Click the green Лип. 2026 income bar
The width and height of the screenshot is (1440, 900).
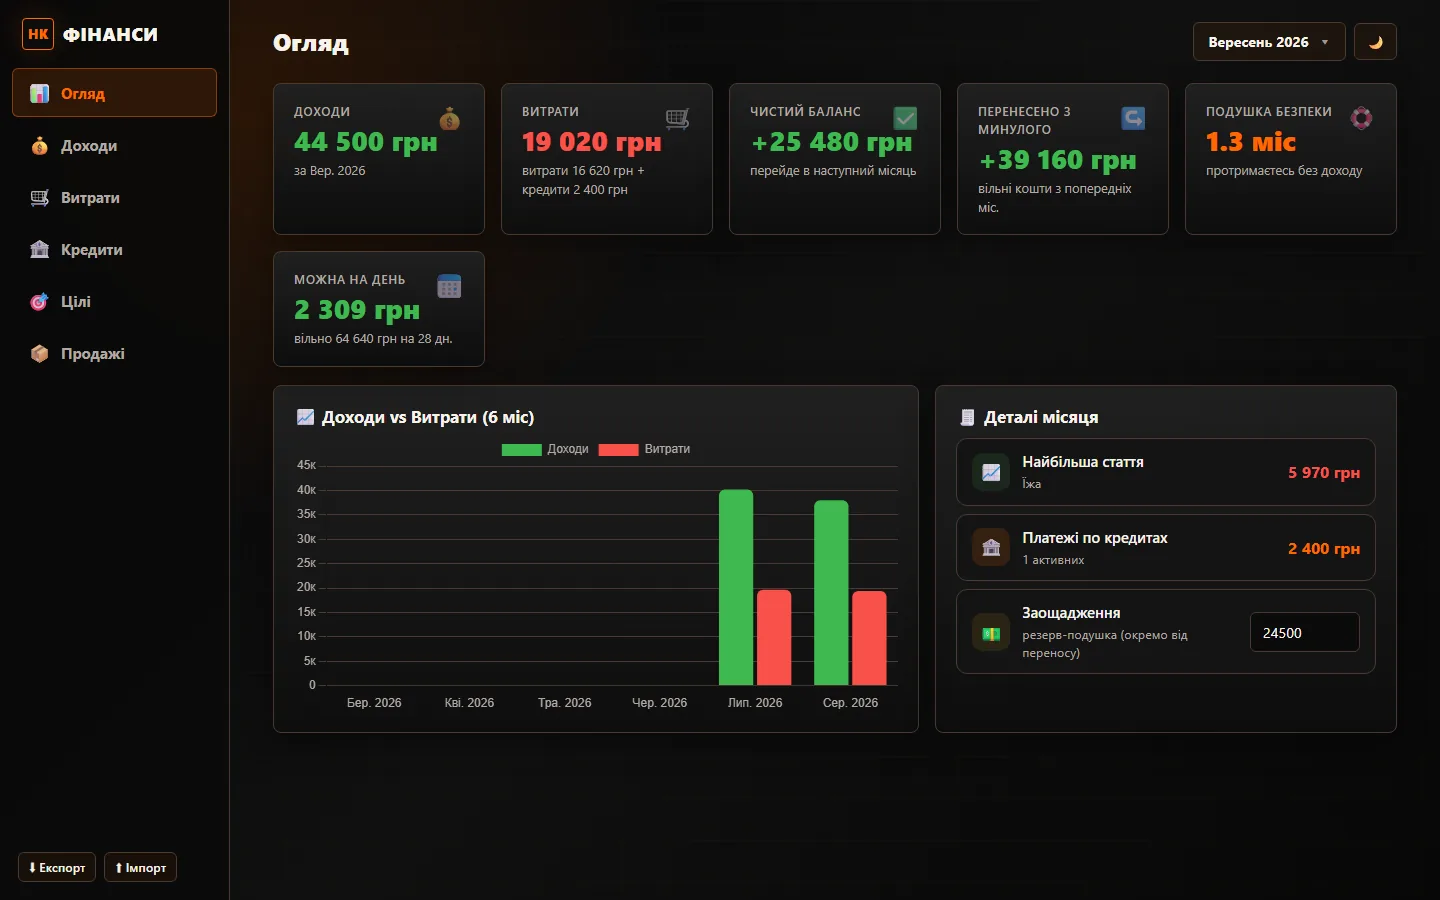736,587
